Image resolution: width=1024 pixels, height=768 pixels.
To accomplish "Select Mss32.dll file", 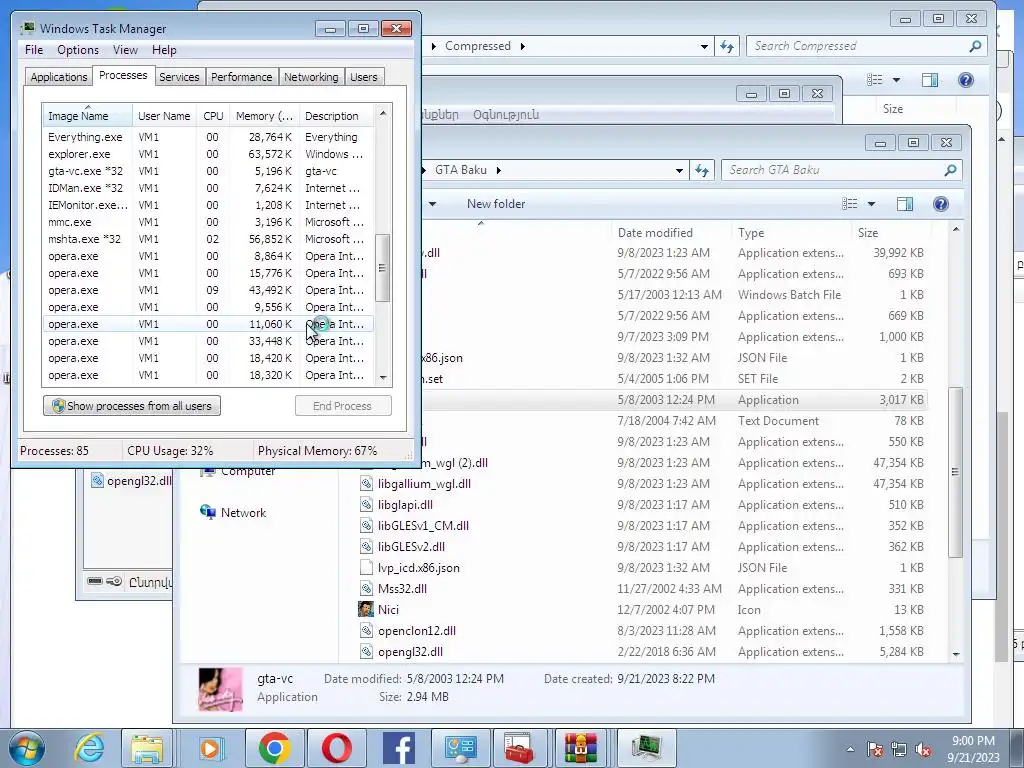I will pyautogui.click(x=402, y=588).
